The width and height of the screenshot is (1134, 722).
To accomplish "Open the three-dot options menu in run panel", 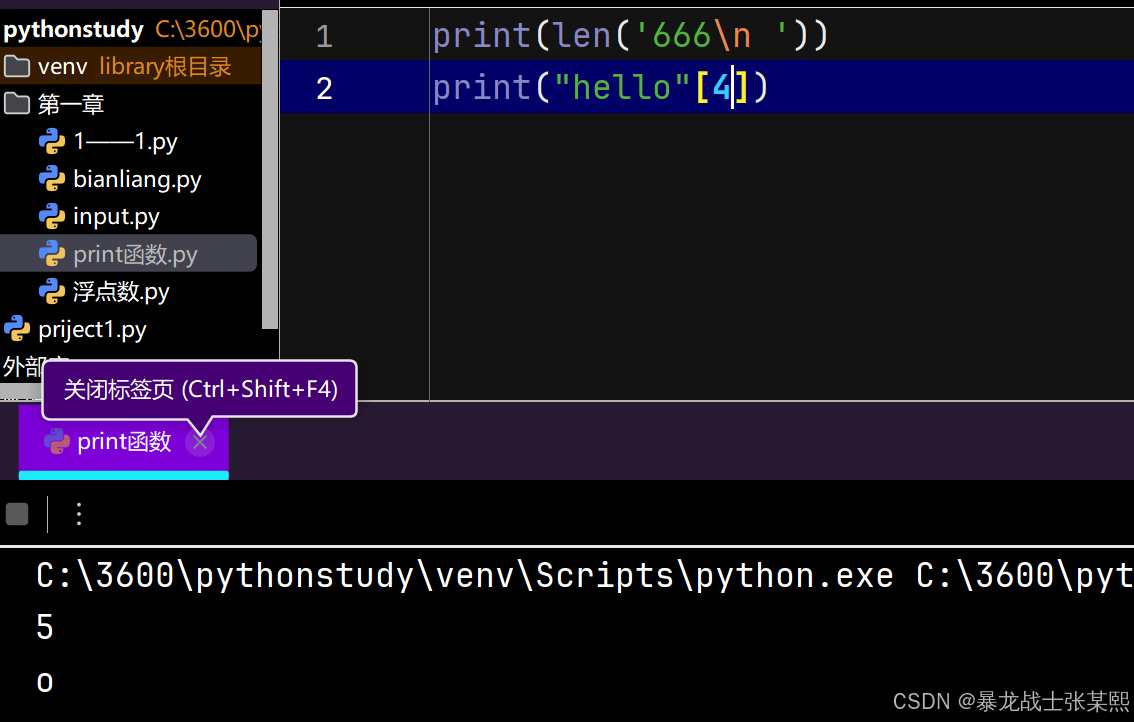I will coord(79,514).
